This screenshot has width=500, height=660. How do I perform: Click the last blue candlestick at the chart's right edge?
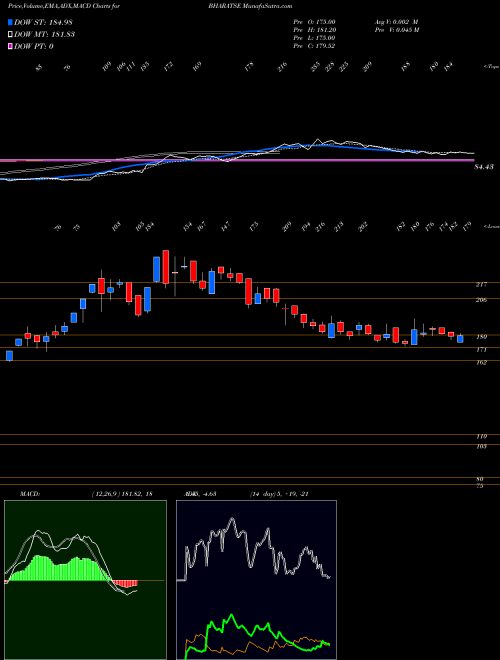pyautogui.click(x=460, y=339)
